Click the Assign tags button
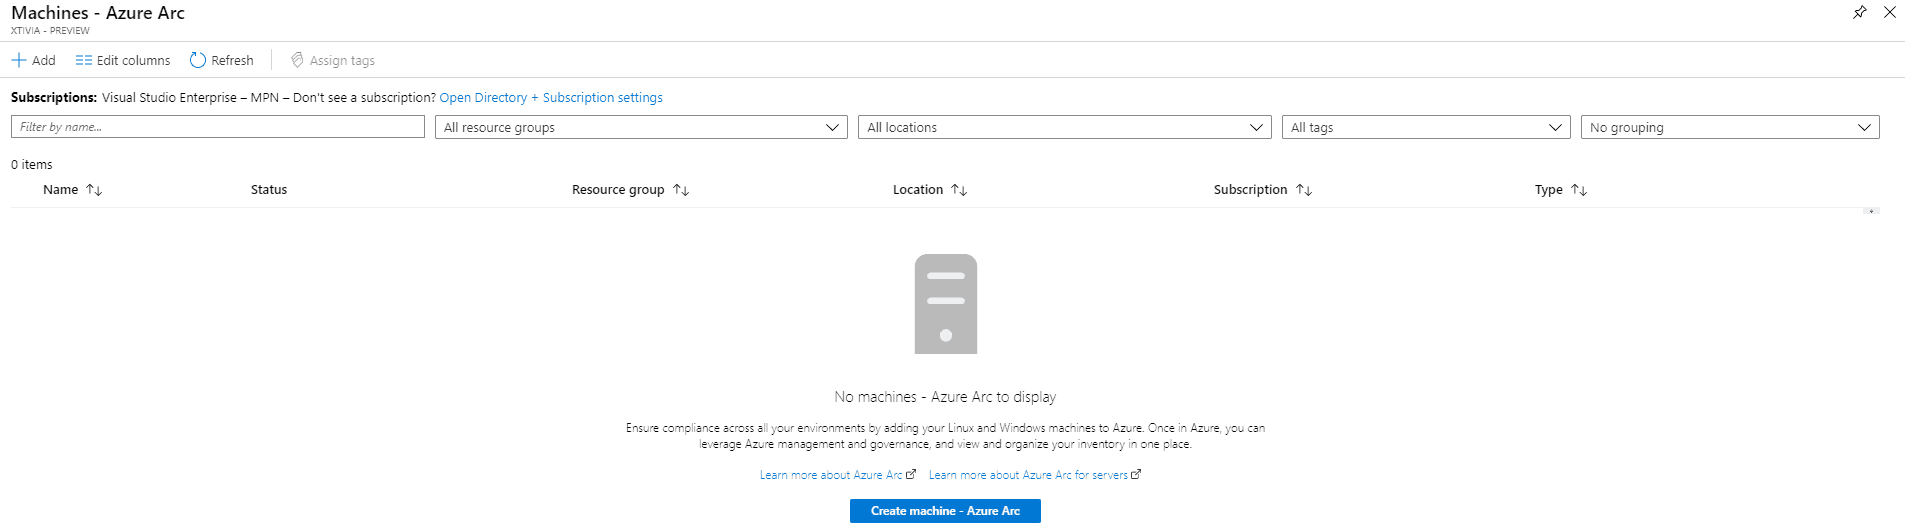Viewport: 1905px width, 525px height. (333, 60)
